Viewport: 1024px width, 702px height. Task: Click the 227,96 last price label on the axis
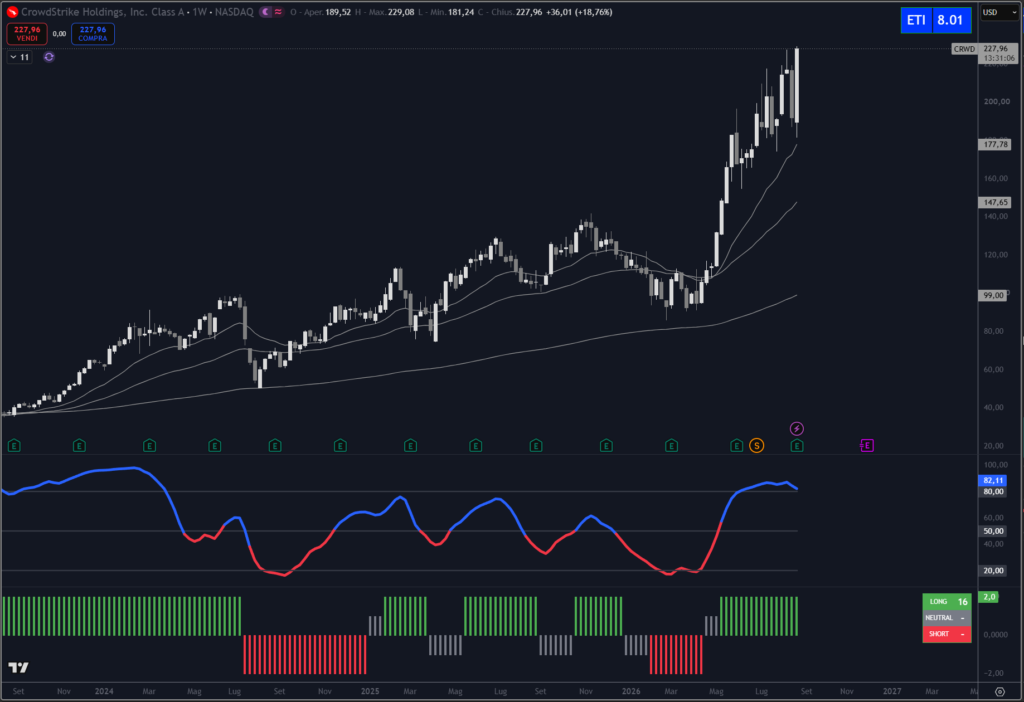point(997,48)
